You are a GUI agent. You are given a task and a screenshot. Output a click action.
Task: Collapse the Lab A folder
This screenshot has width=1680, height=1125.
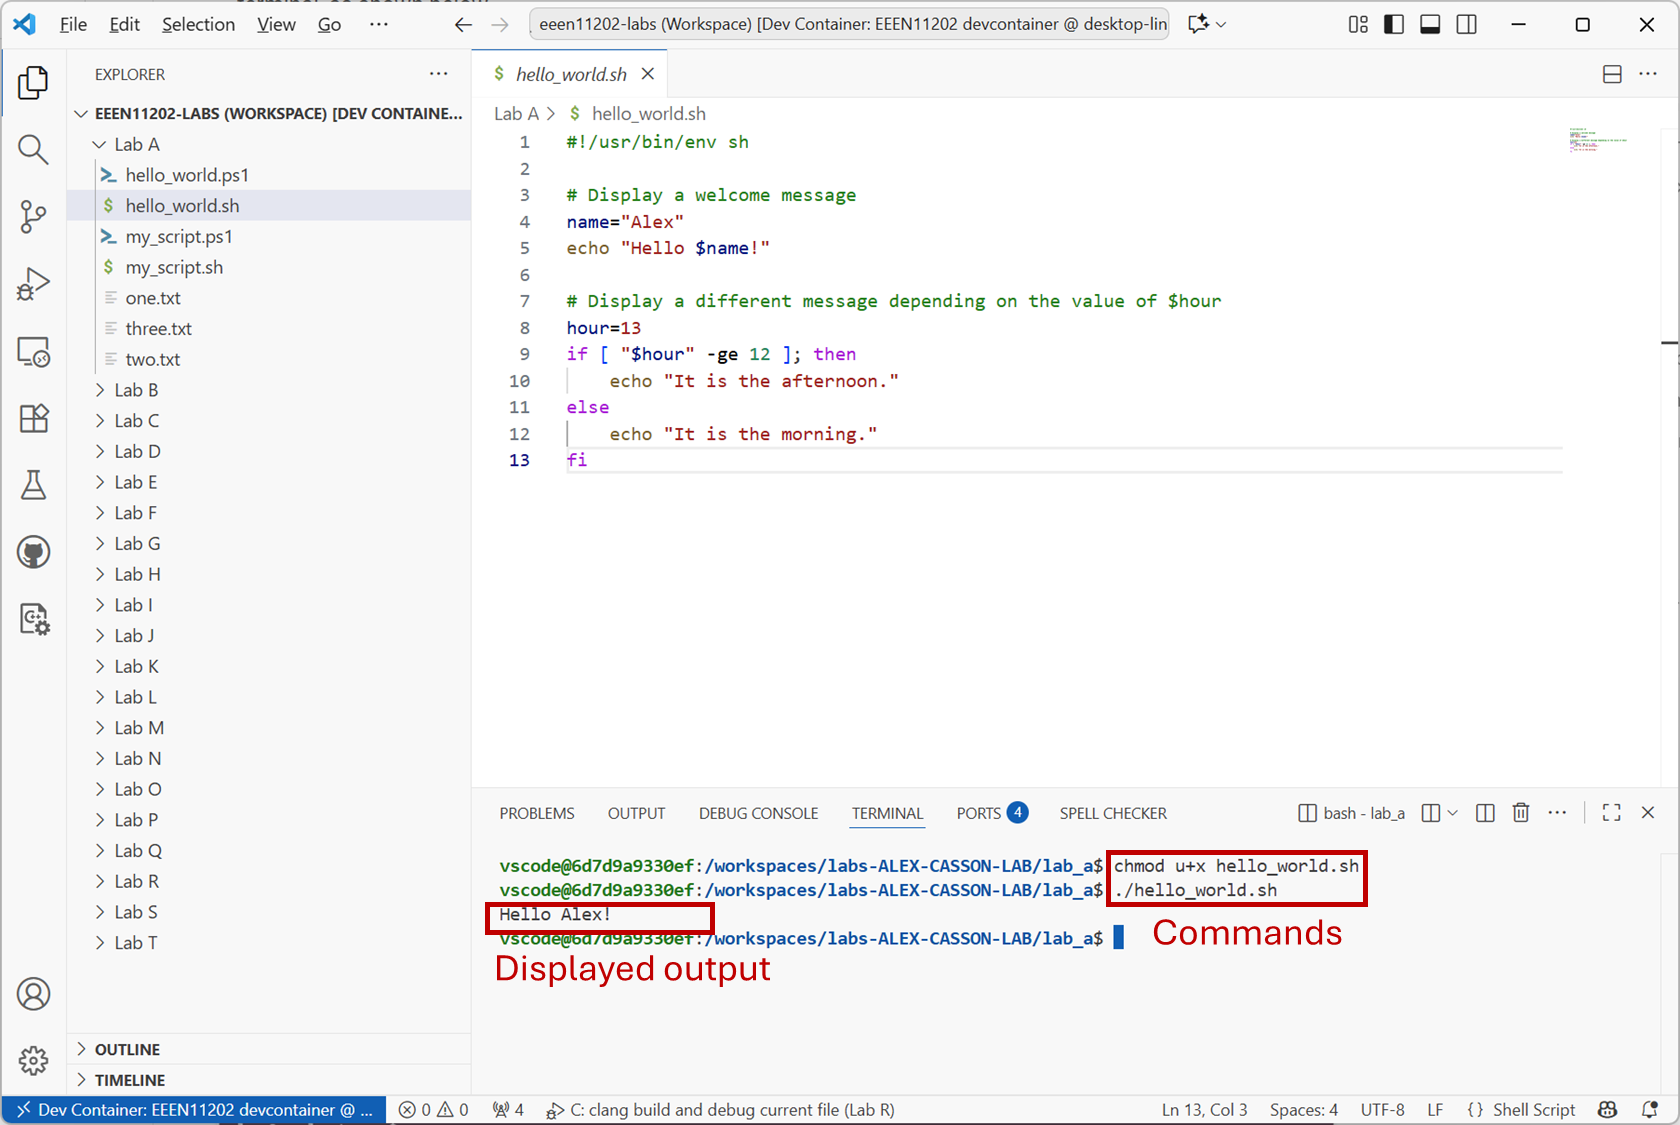point(136,144)
